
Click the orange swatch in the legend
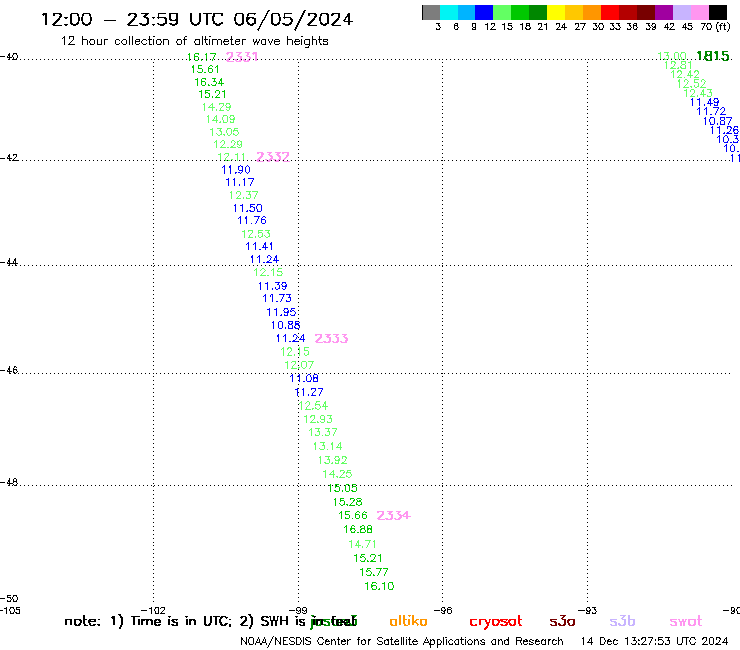click(592, 12)
